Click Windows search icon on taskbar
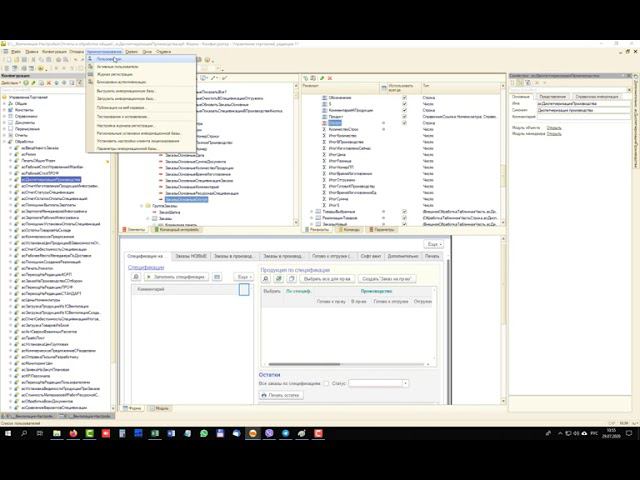 click(x=24, y=433)
